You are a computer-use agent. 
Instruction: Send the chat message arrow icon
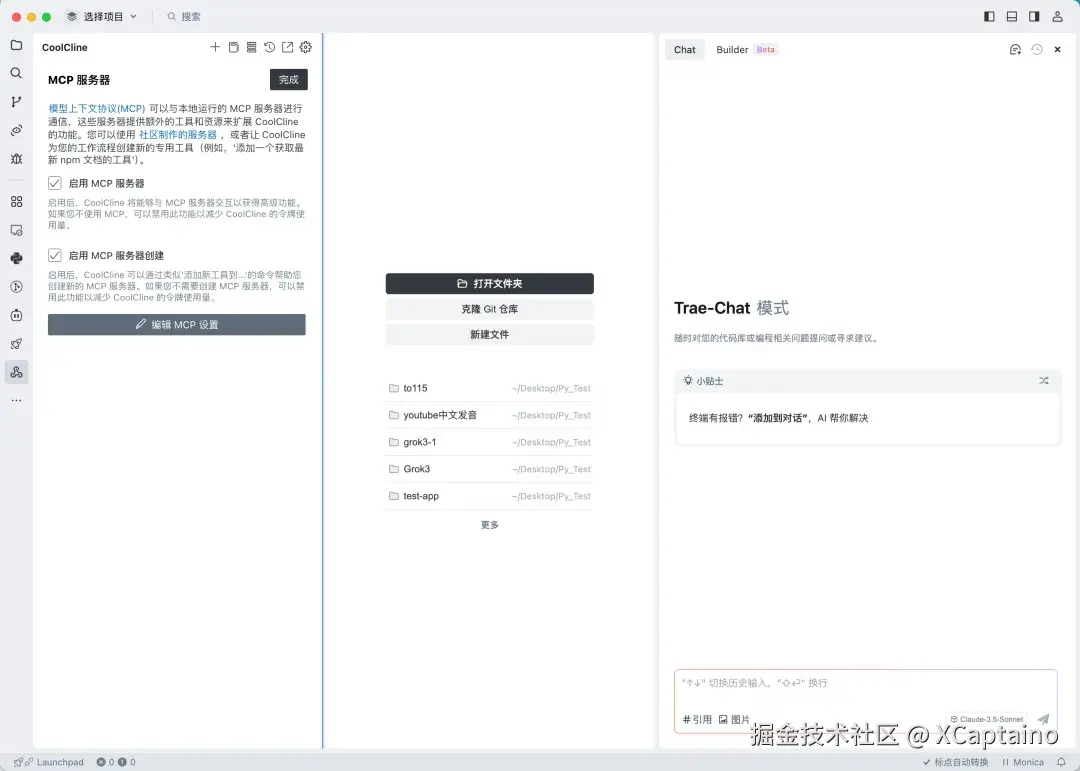coord(1043,719)
